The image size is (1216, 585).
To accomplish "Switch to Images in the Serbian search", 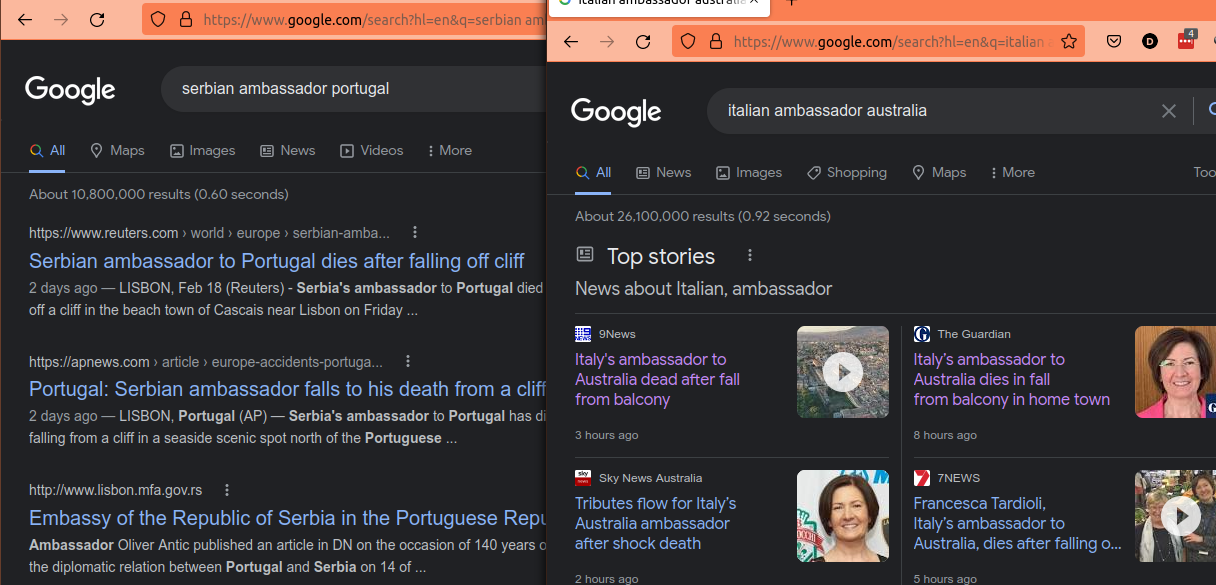I will point(203,150).
